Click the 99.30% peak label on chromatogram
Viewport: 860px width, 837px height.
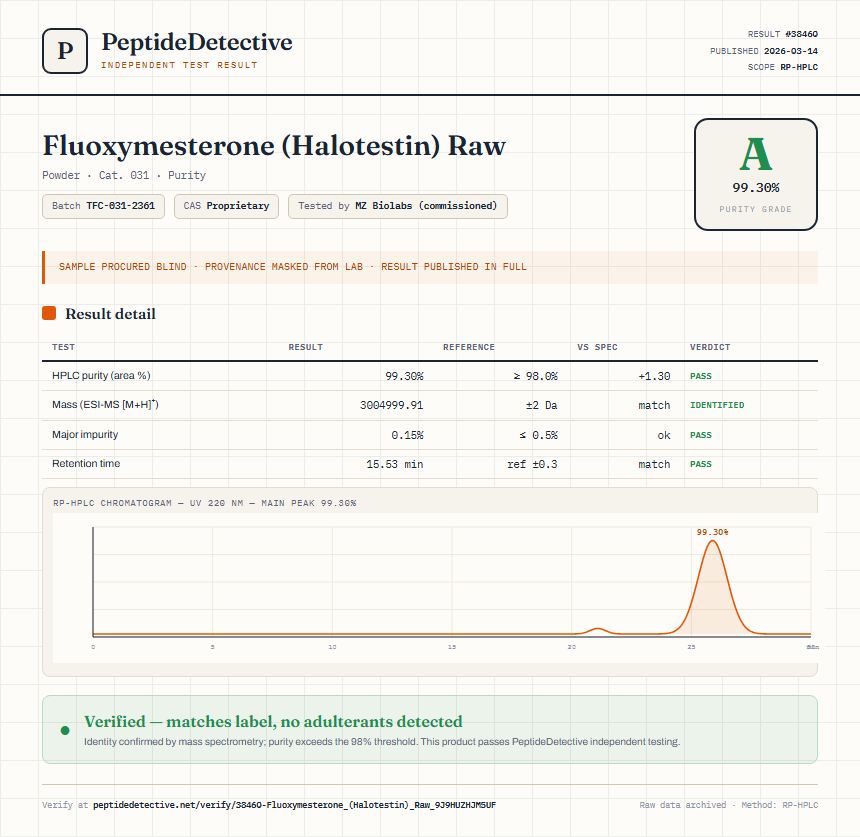pos(712,532)
